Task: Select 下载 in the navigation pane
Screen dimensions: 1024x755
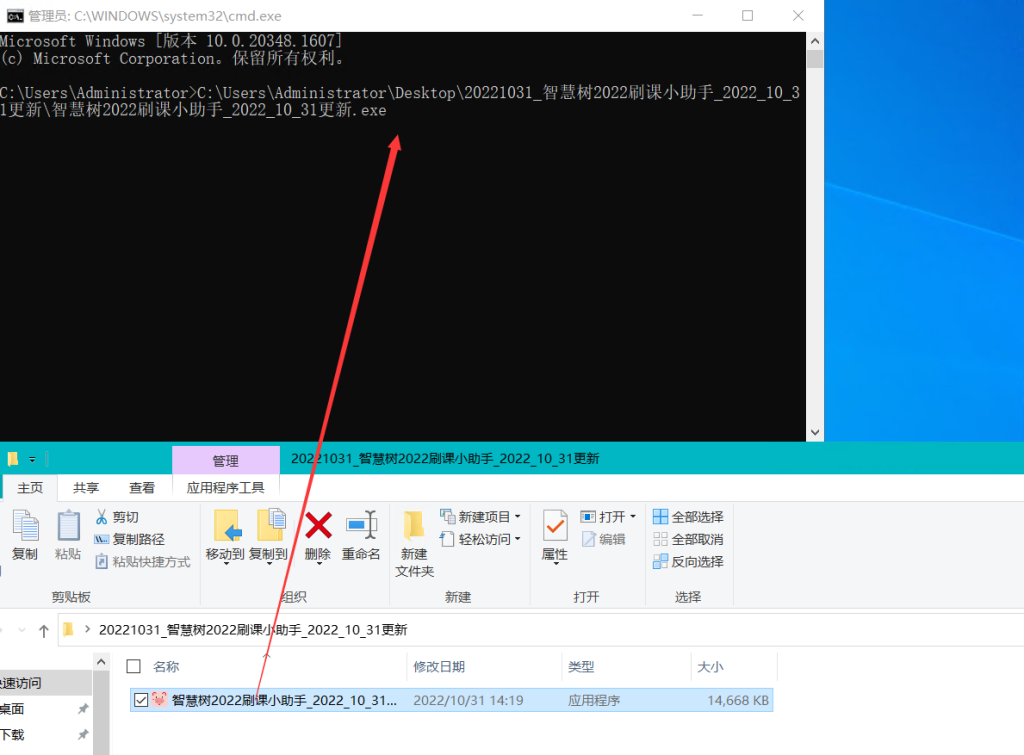Action: (x=12, y=735)
